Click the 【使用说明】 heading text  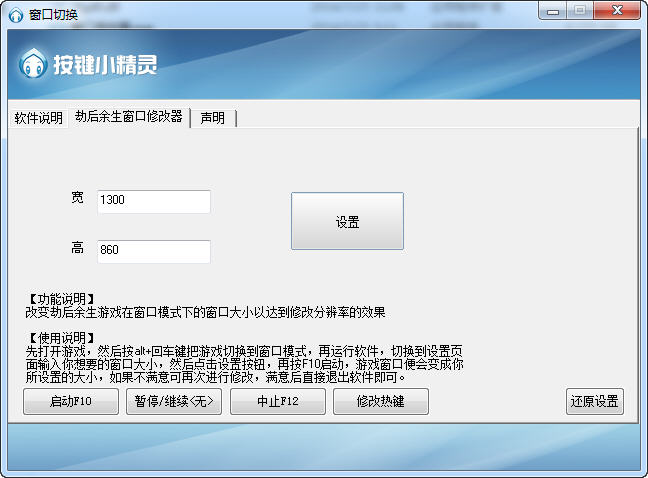point(62,338)
